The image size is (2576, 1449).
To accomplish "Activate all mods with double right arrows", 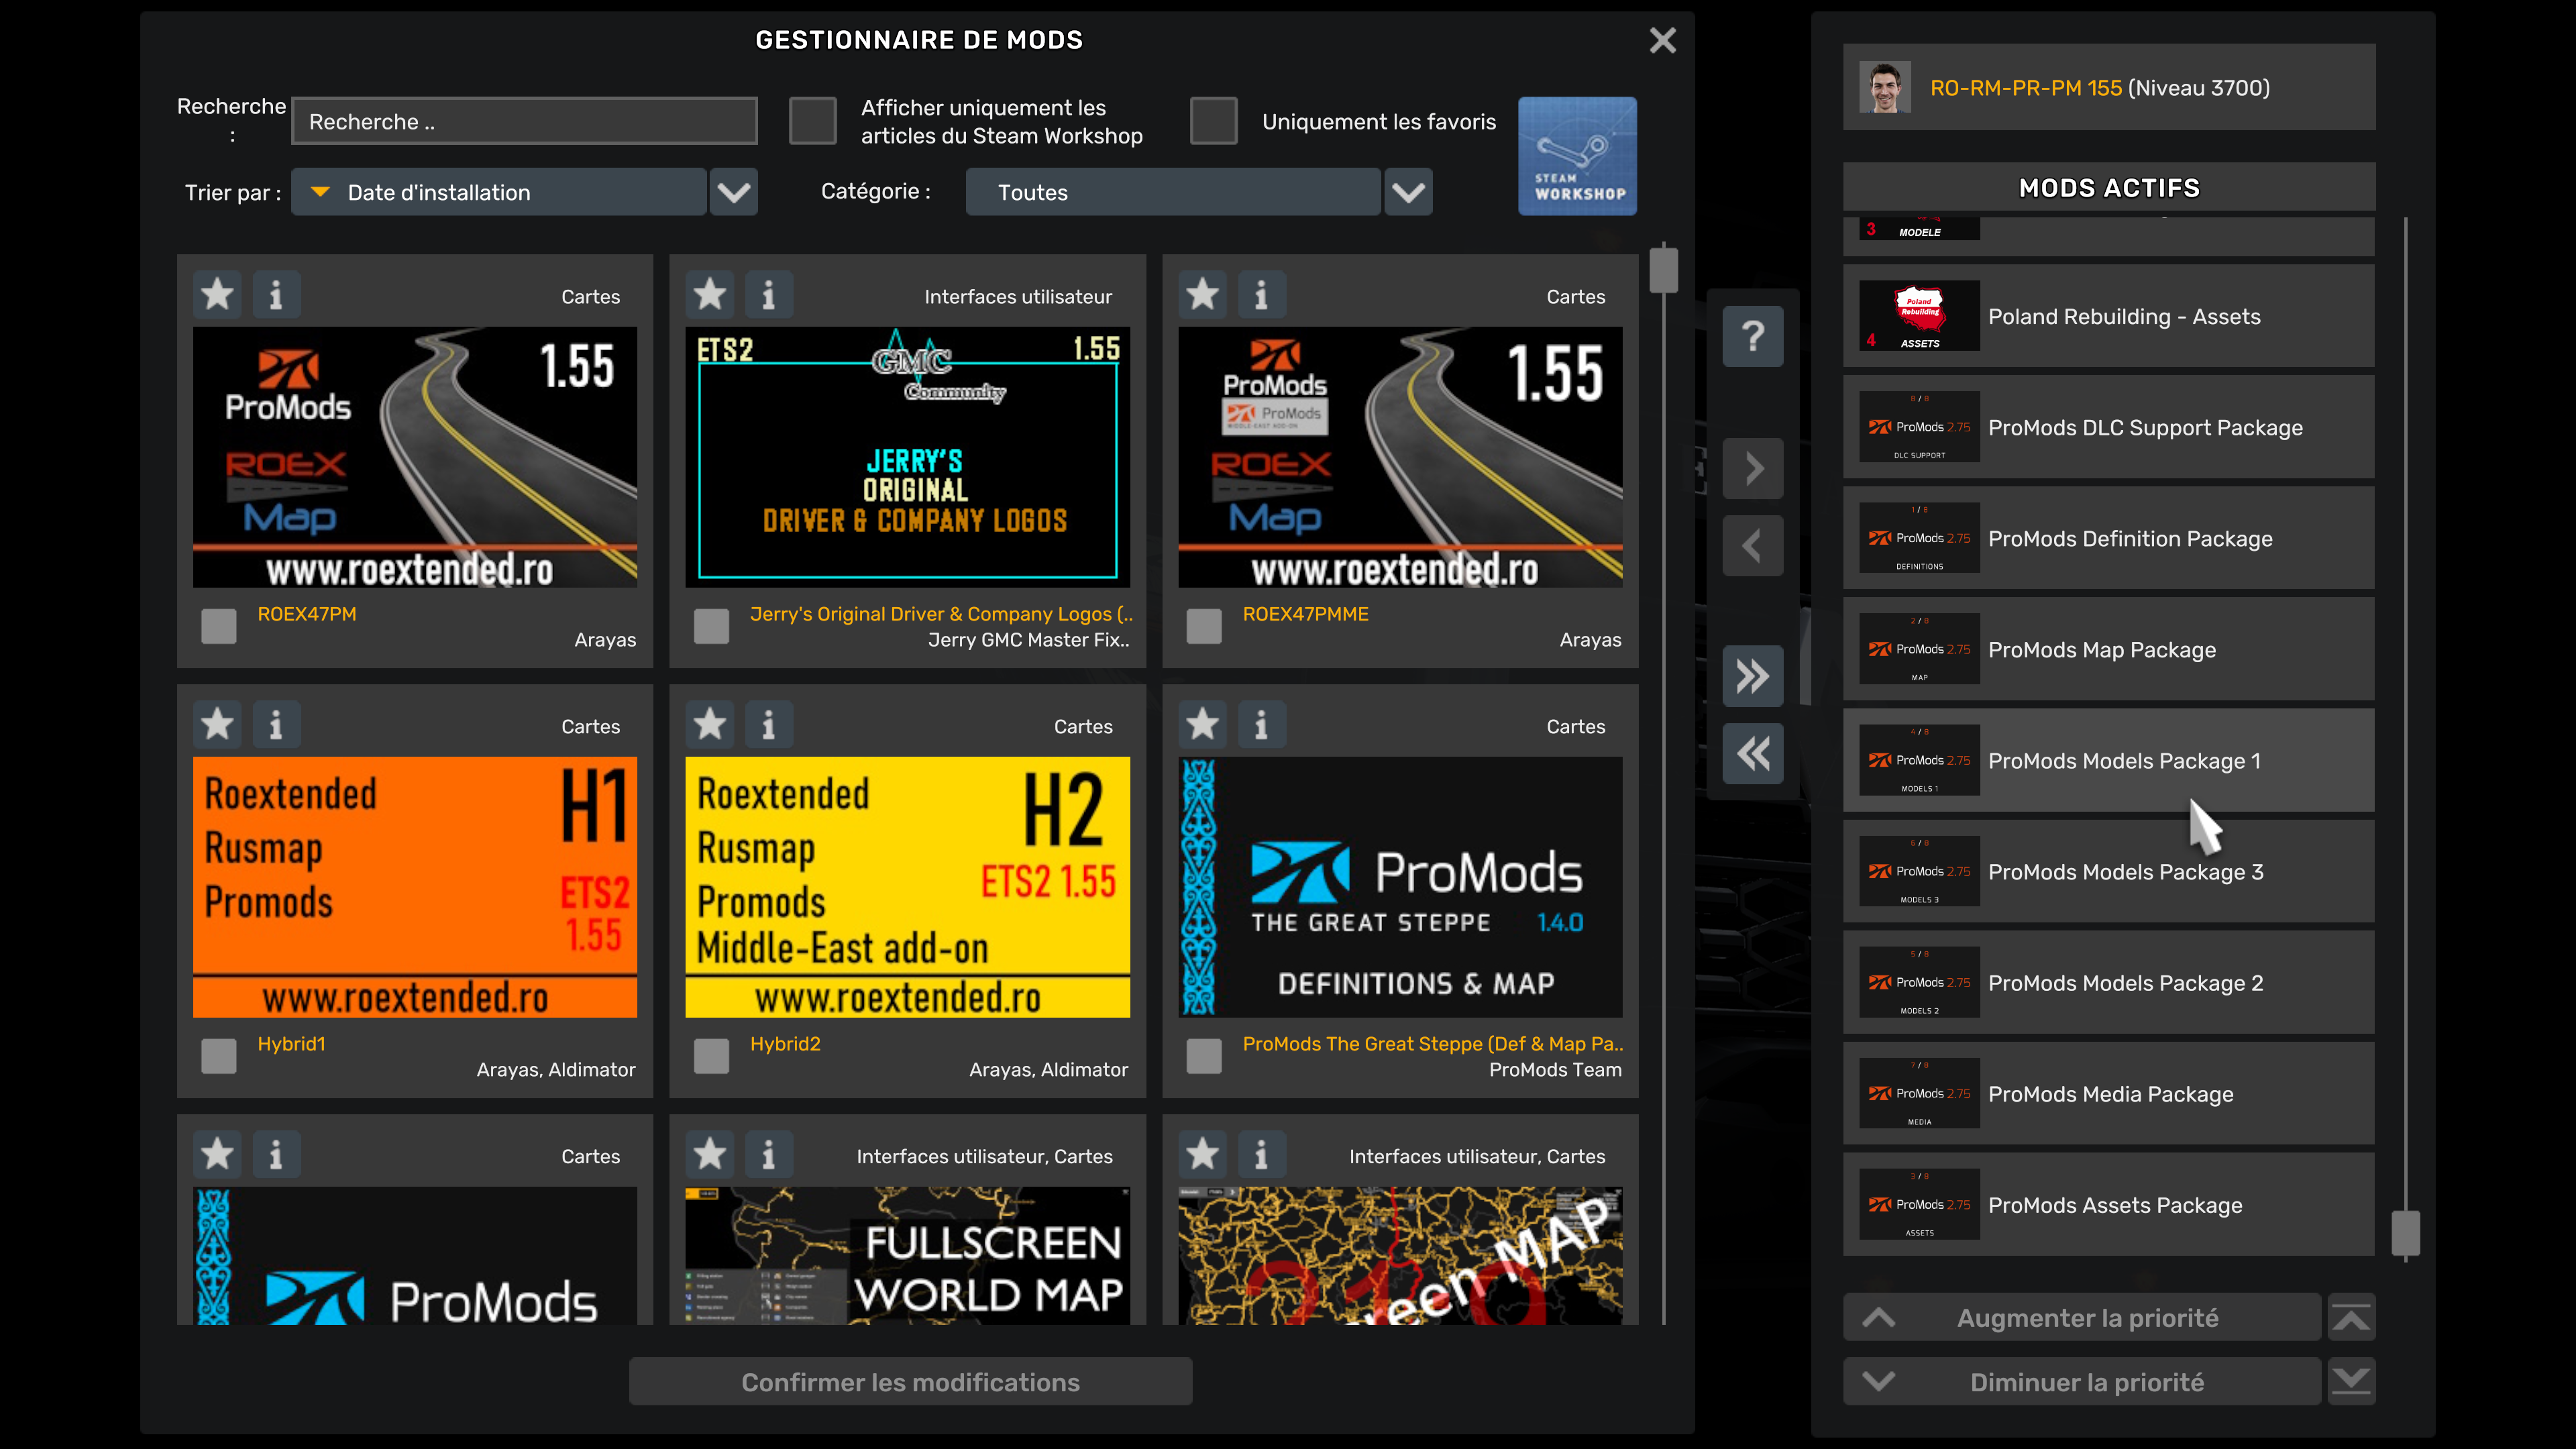I will tap(1752, 677).
